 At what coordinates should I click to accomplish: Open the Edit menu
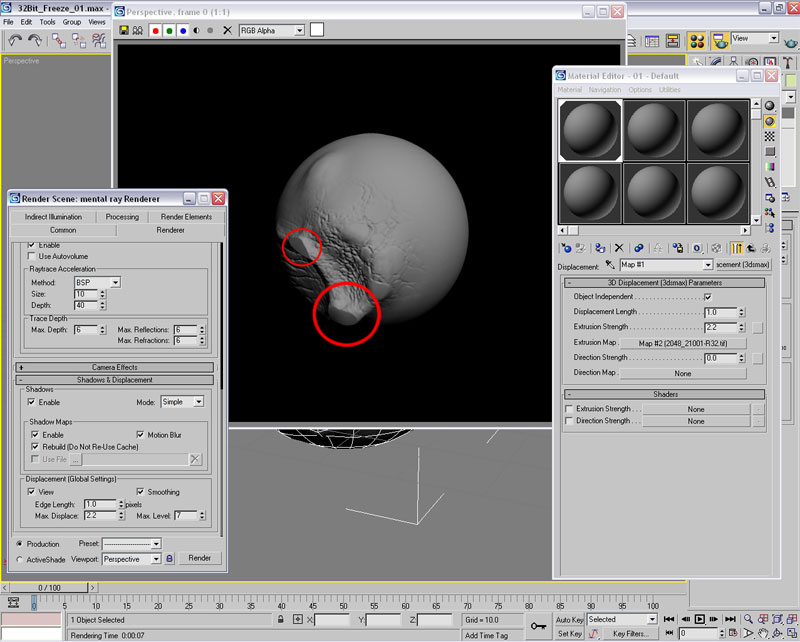[26, 22]
